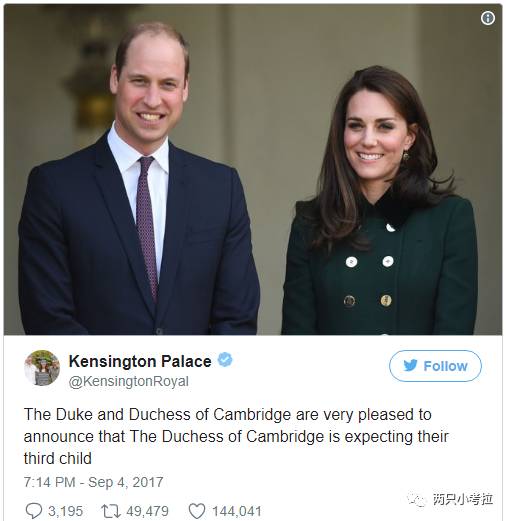The image size is (508, 521).
Task: Click the reply speech bubble icon
Action: 34,511
